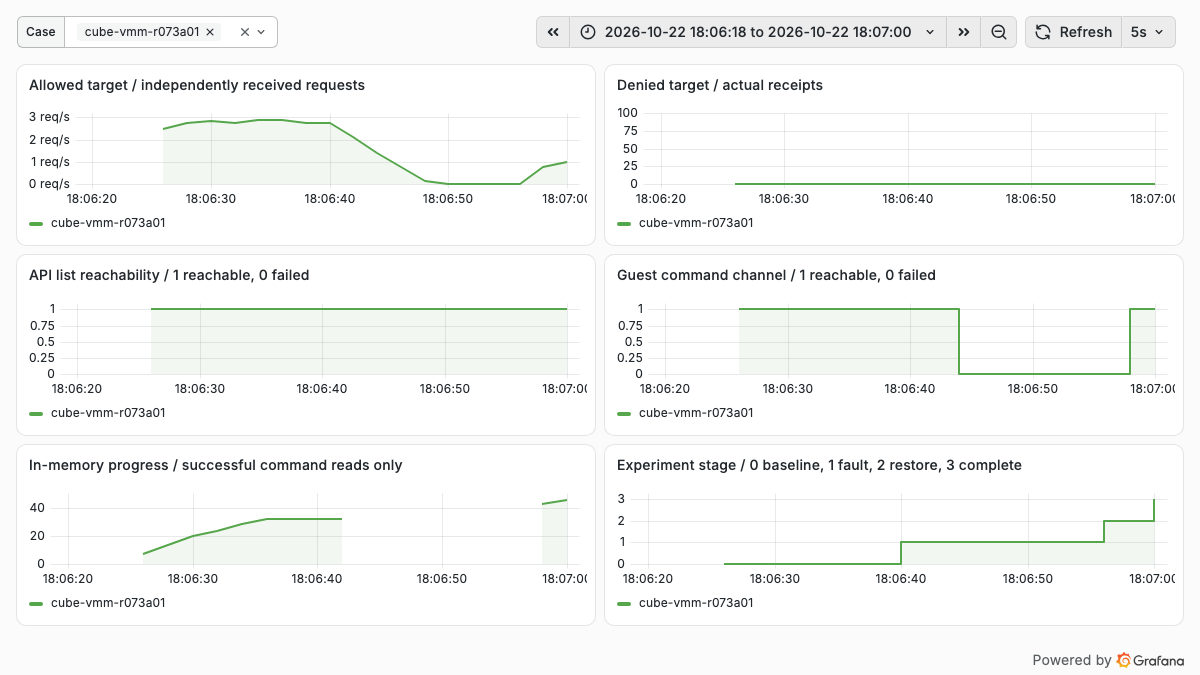Click the Refresh dashboard button
This screenshot has width=1200, height=675.
pyautogui.click(x=1073, y=32)
